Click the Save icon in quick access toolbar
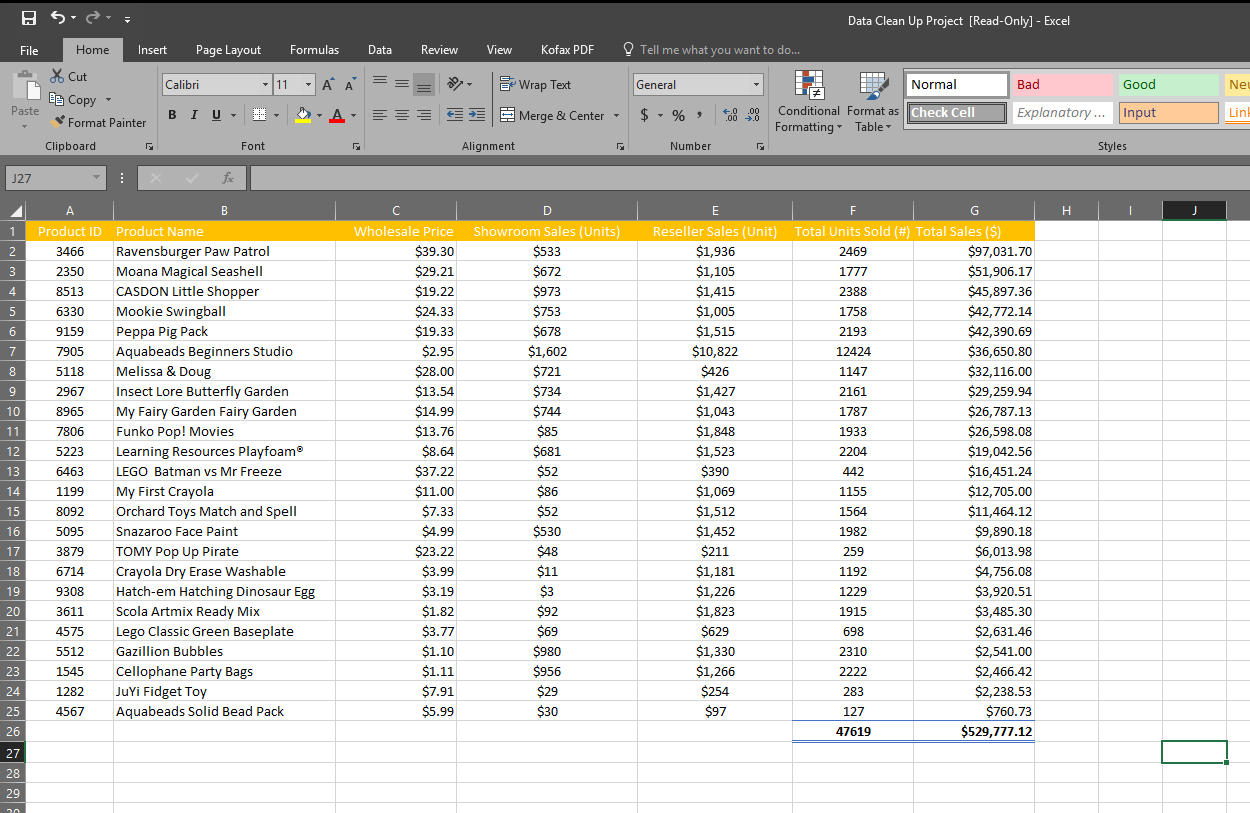 click(29, 18)
